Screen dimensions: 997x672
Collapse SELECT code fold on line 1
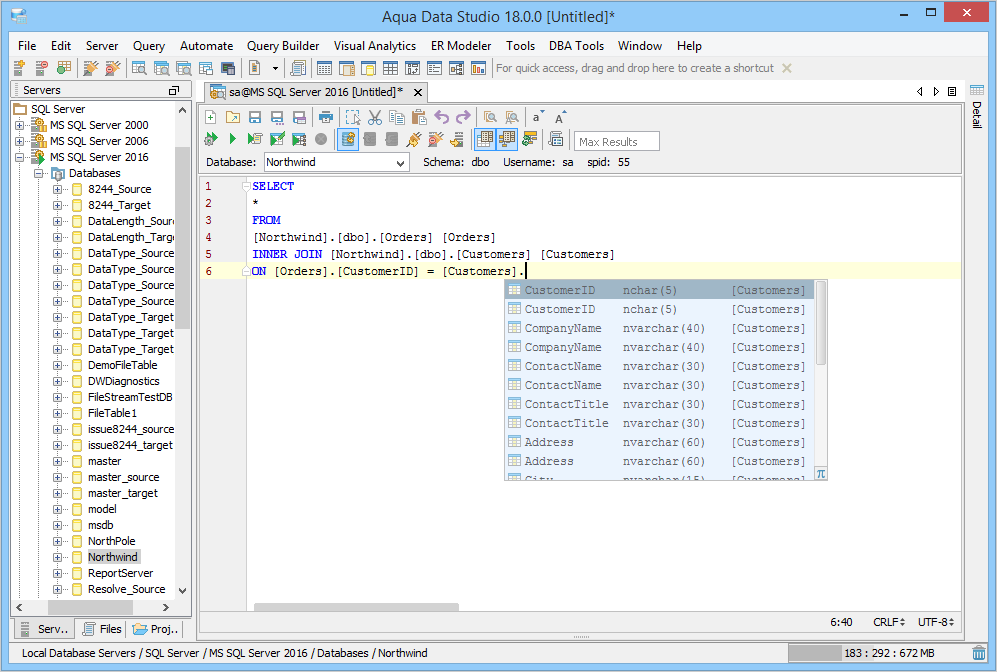(246, 186)
